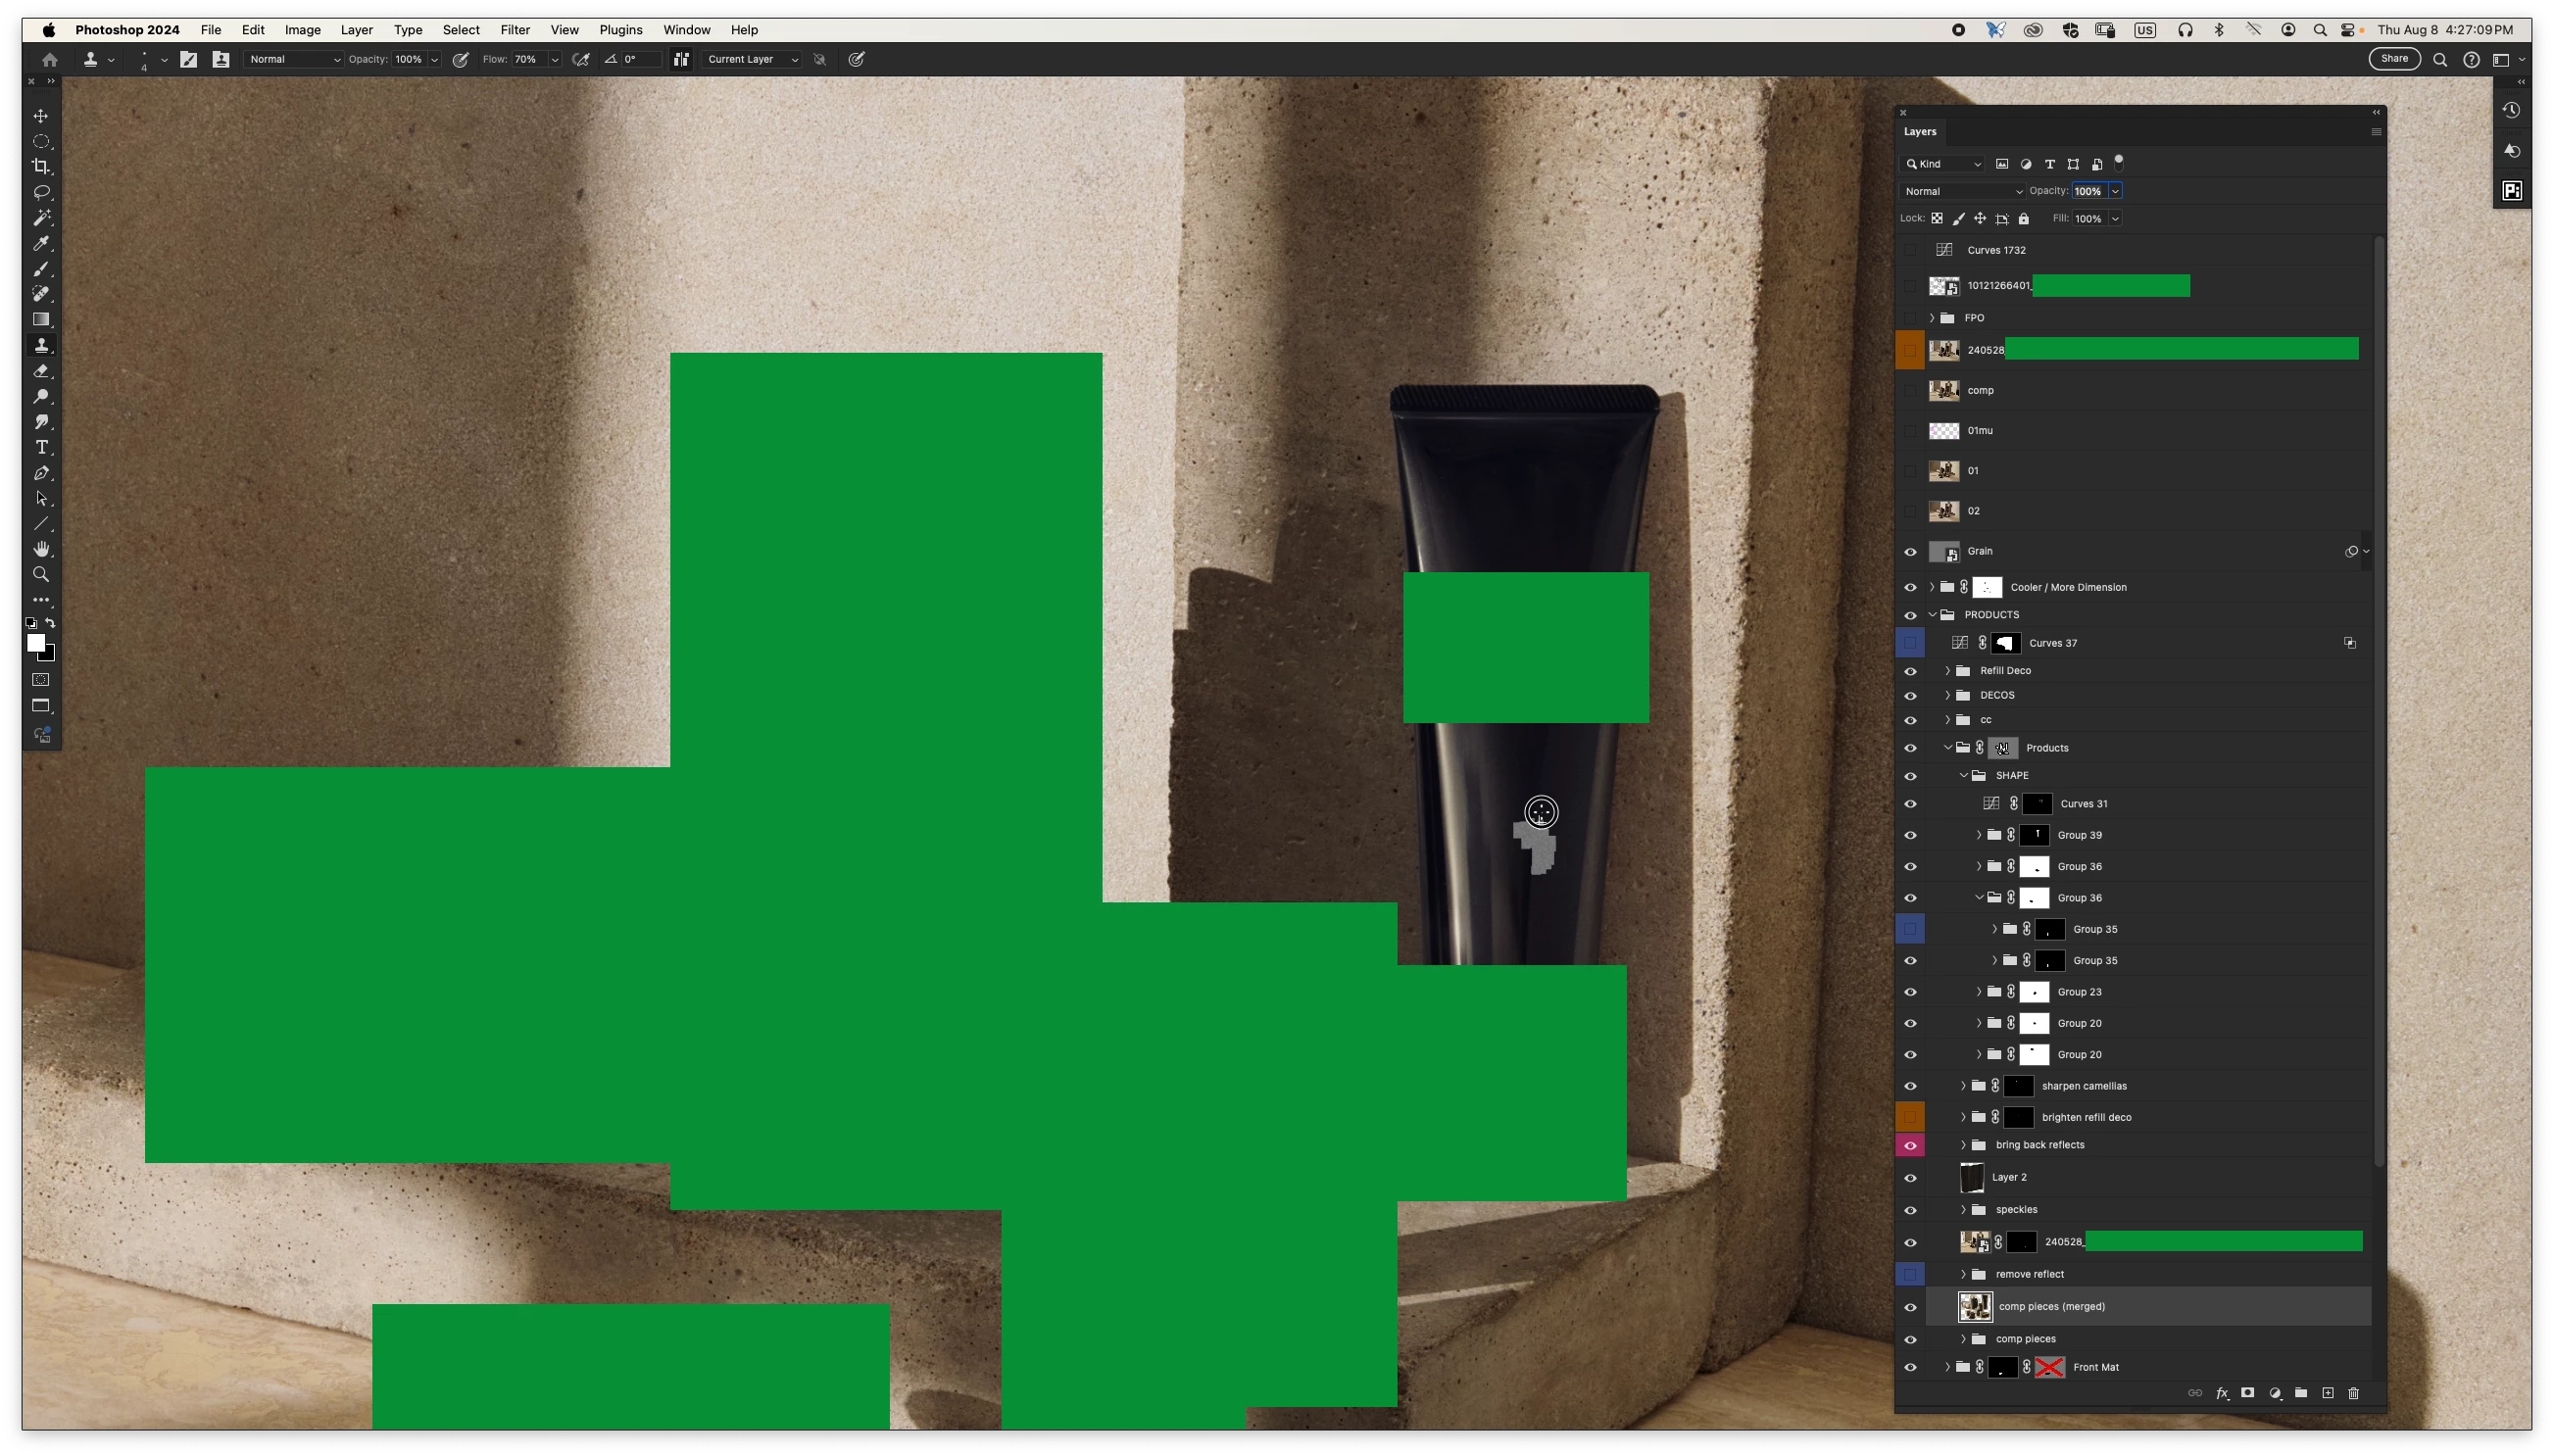The width and height of the screenshot is (2554, 1456).
Task: Select the Hand tool
Action: click(x=41, y=549)
